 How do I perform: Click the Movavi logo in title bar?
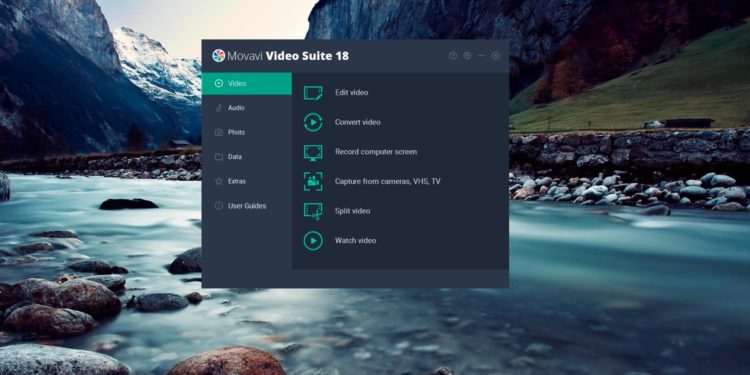coord(219,55)
